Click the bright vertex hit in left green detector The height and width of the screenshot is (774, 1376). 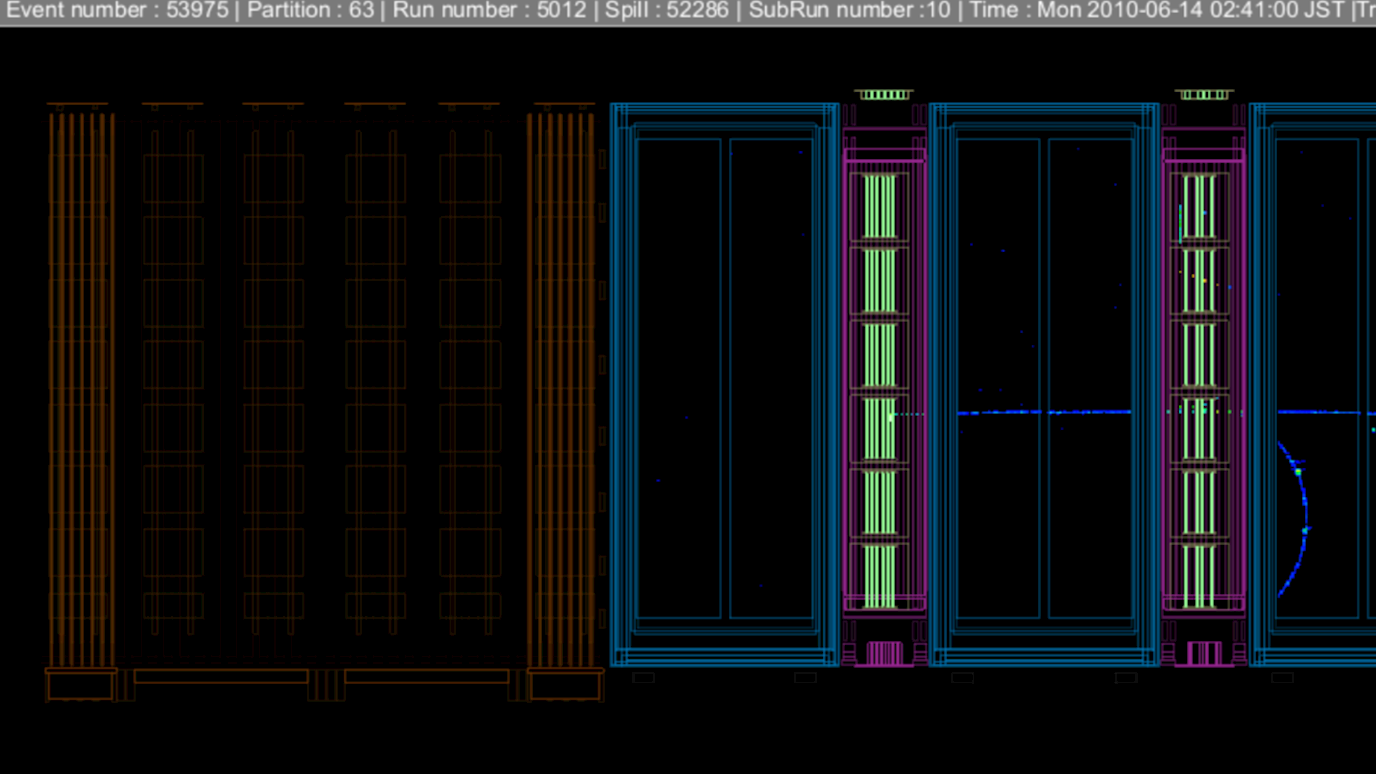[891, 418]
